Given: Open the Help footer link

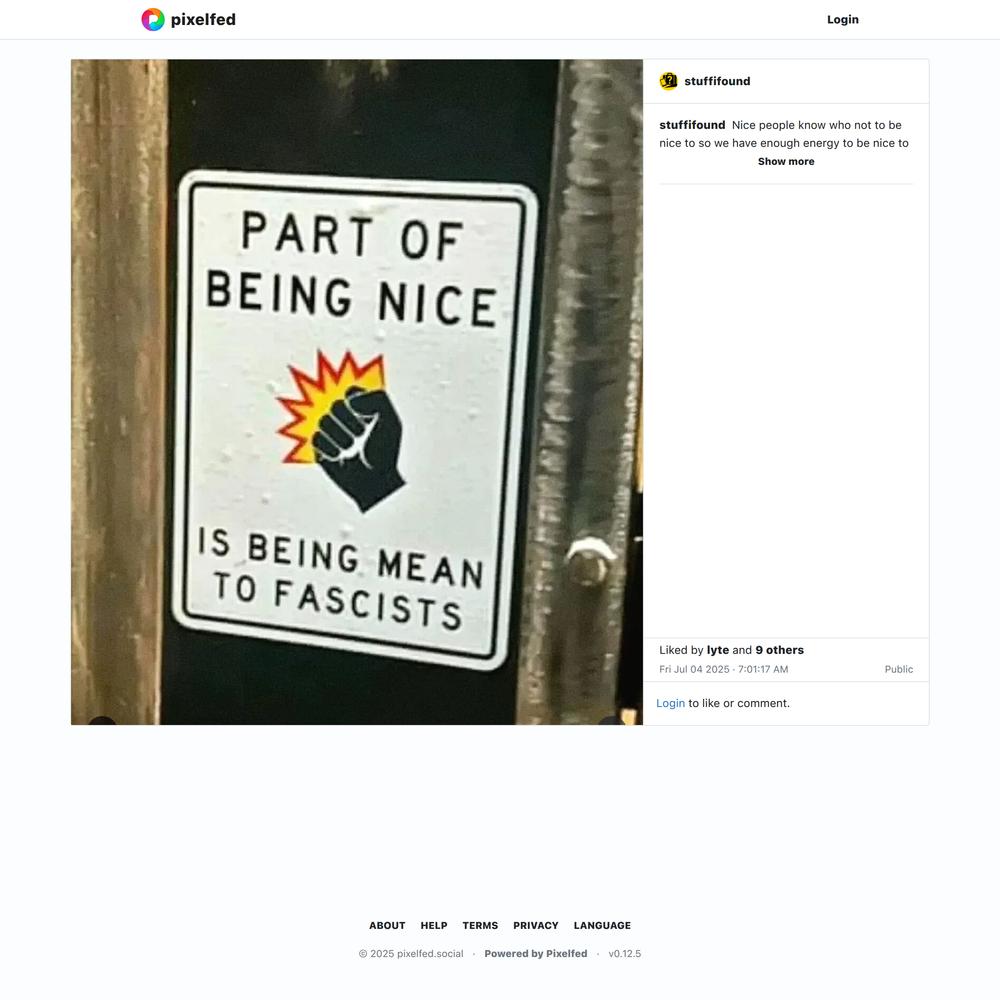Looking at the screenshot, I should pyautogui.click(x=434, y=925).
